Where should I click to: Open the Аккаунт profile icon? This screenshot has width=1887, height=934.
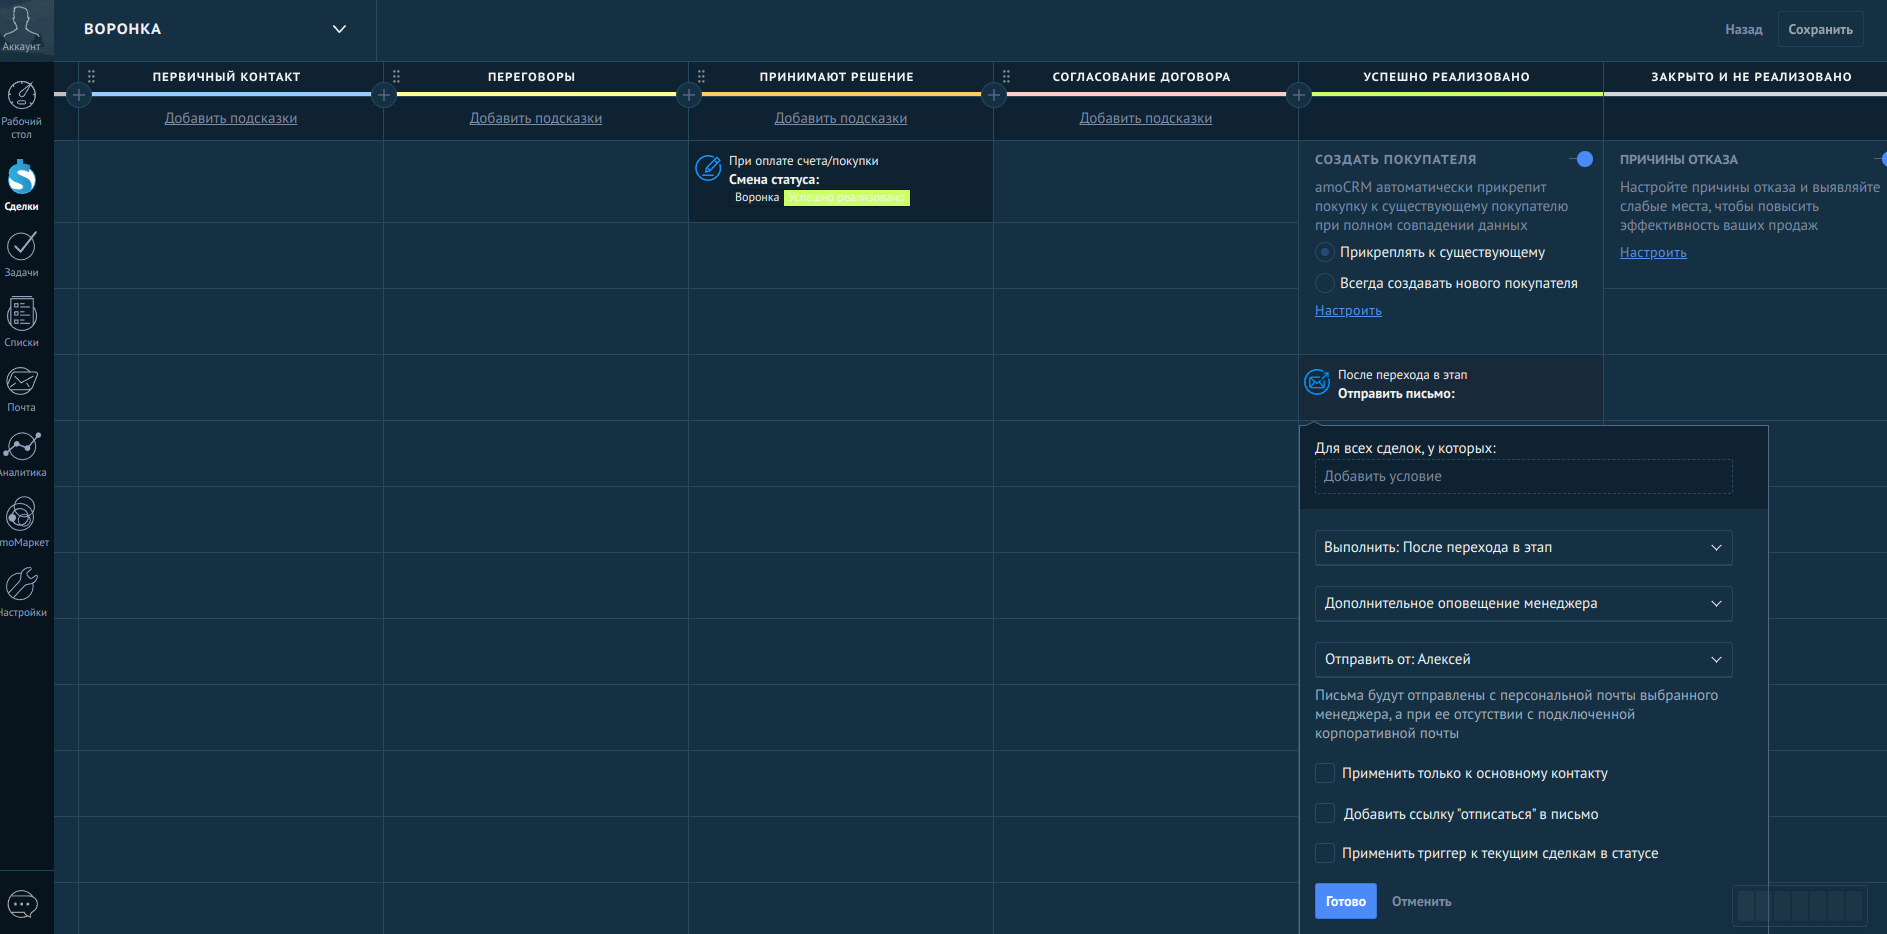tap(21, 27)
